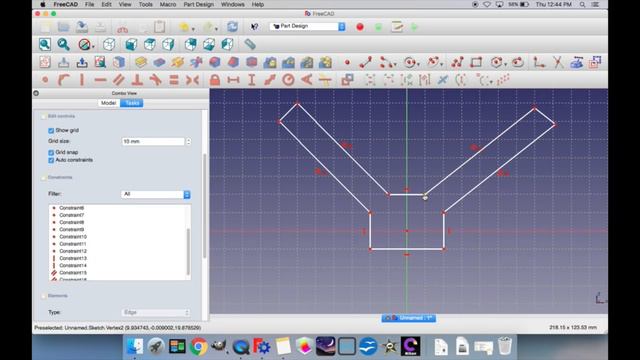The height and width of the screenshot is (360, 640).
Task: Switch to the Tasks tab
Action: pos(132,103)
